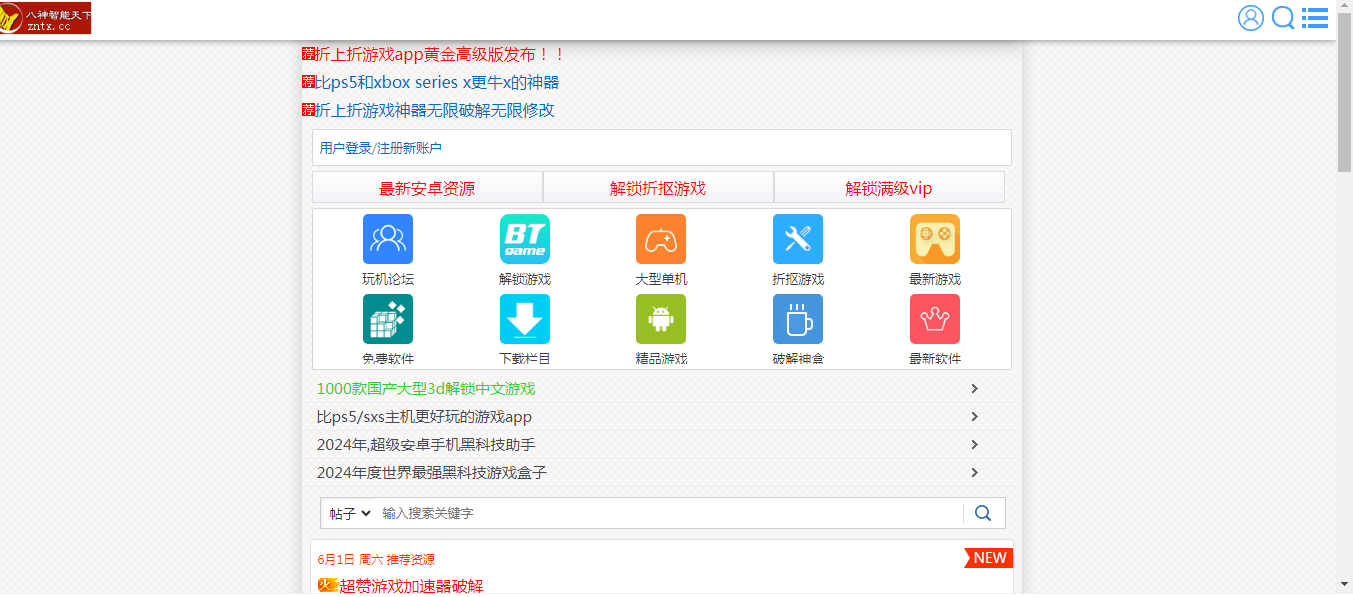
Task: Click the 精品游戏 Android robot icon
Action: [x=661, y=320]
